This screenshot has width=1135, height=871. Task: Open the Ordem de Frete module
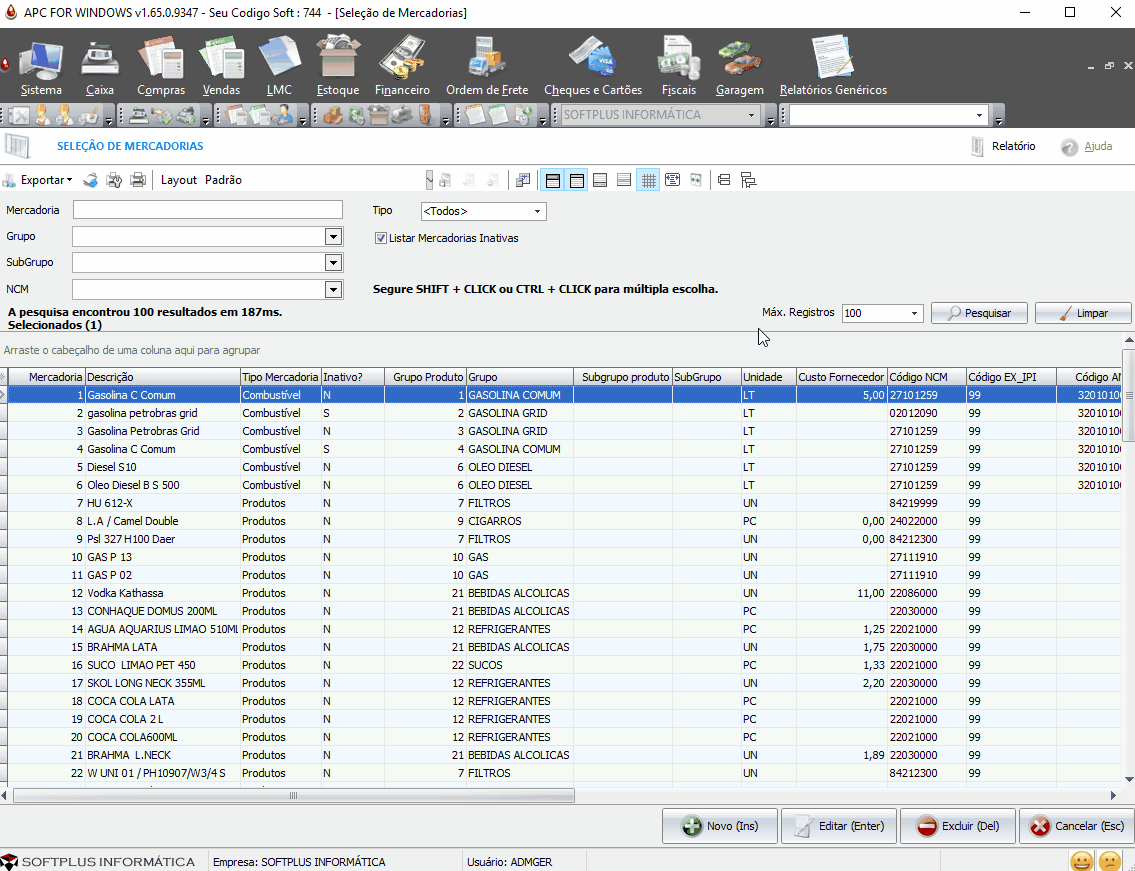tap(486, 67)
